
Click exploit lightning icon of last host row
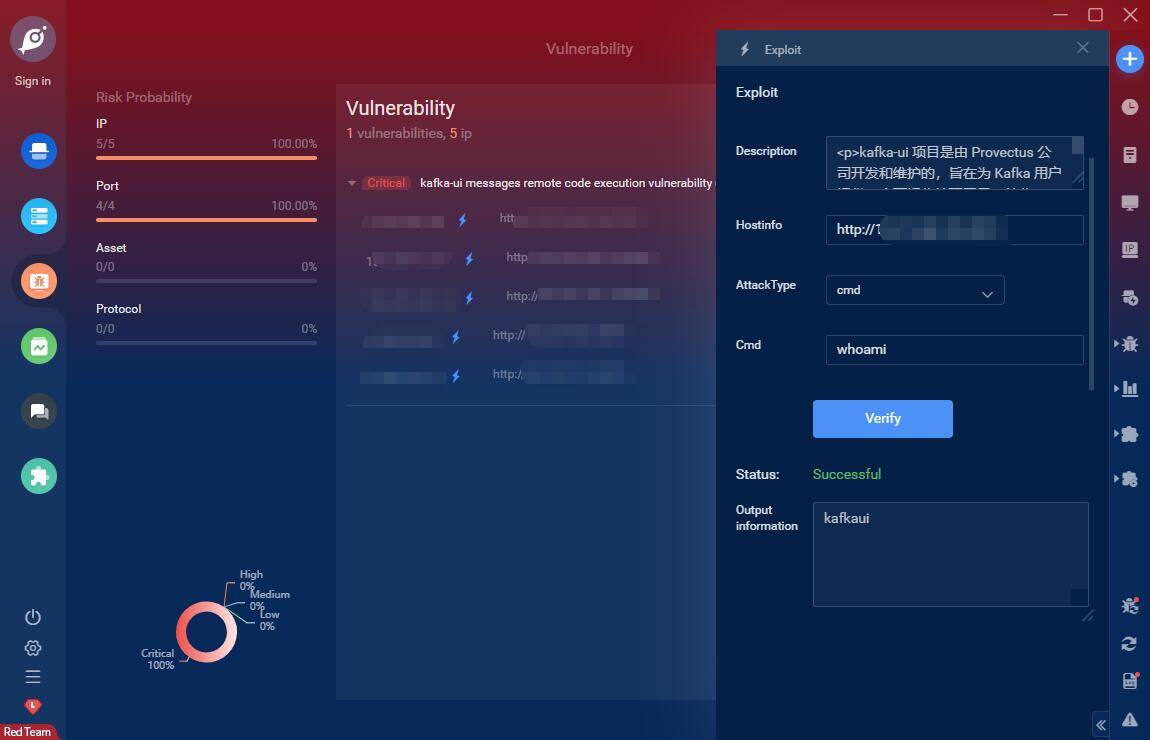click(455, 376)
